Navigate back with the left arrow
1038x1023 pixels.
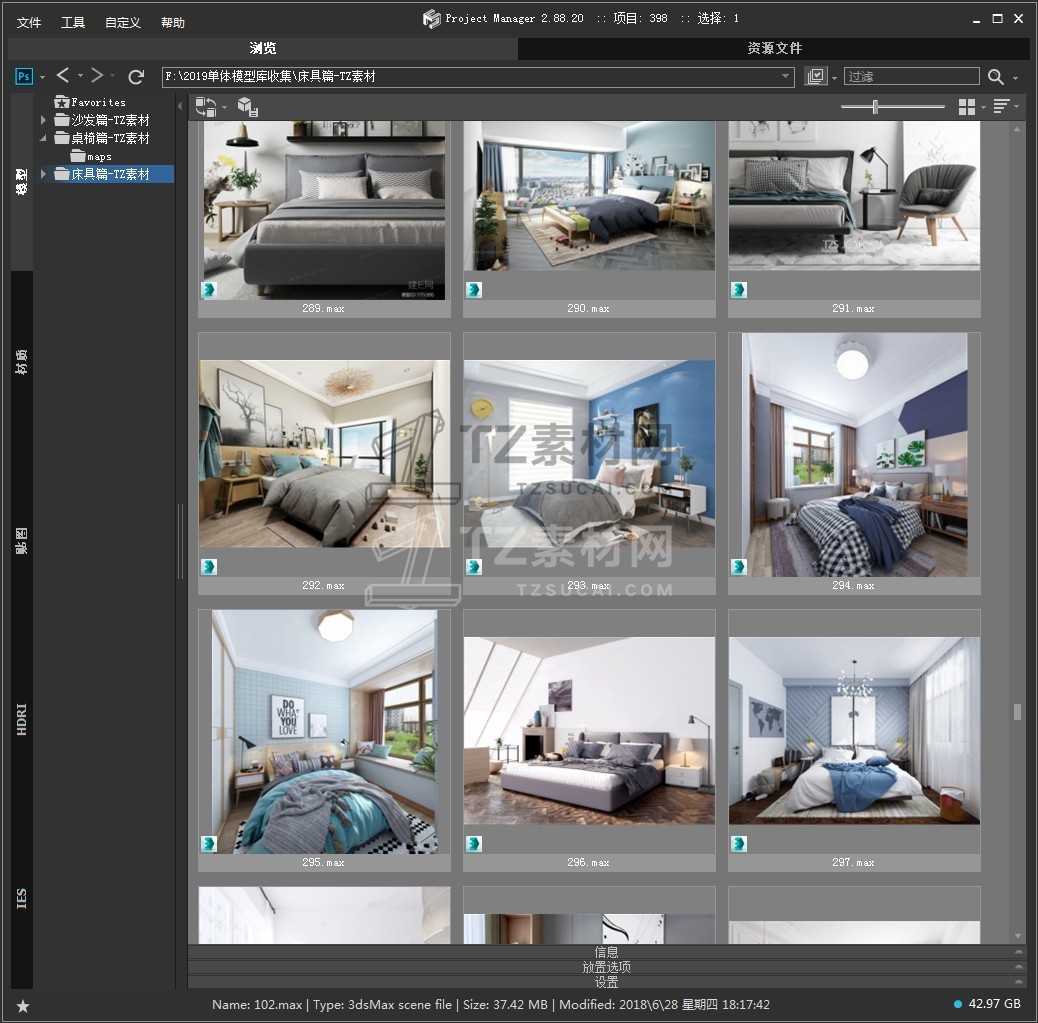tap(63, 76)
